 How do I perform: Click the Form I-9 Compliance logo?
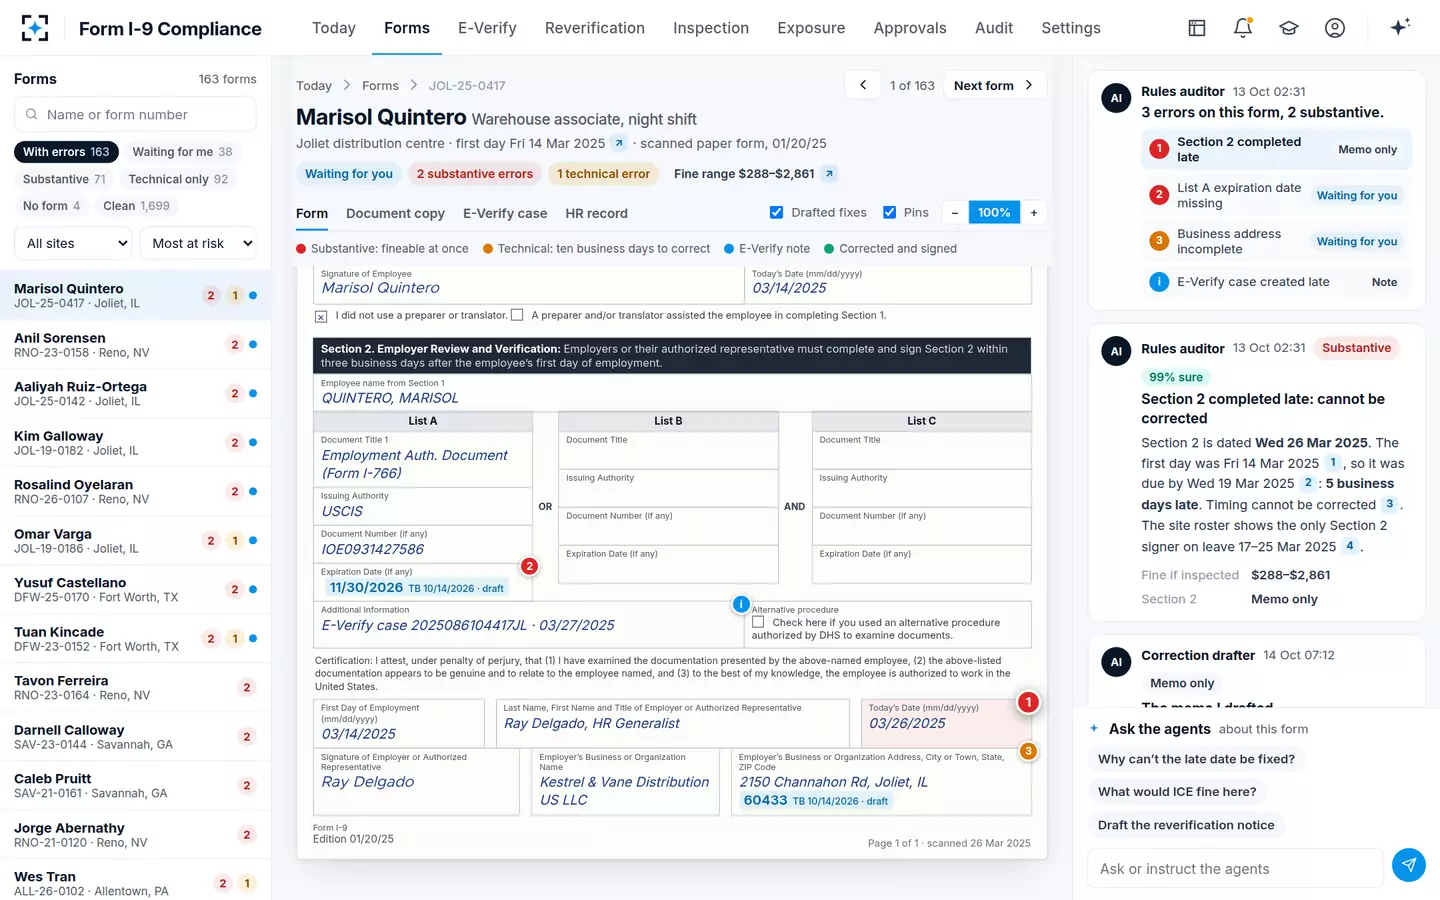tap(35, 28)
